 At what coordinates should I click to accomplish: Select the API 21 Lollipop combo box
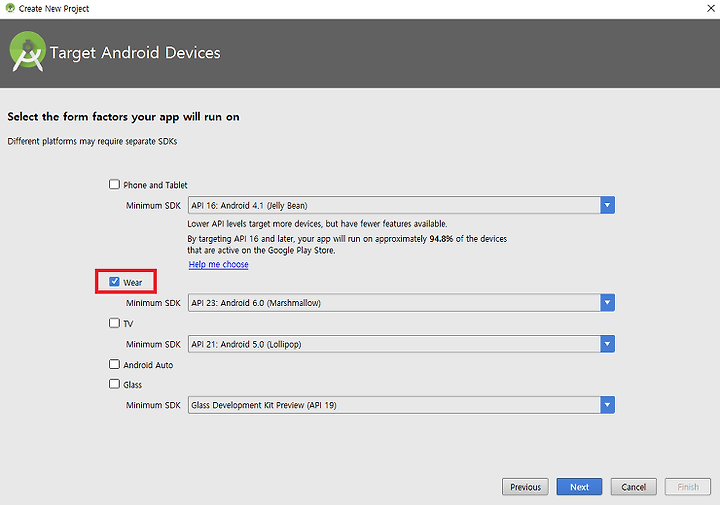tap(401, 344)
